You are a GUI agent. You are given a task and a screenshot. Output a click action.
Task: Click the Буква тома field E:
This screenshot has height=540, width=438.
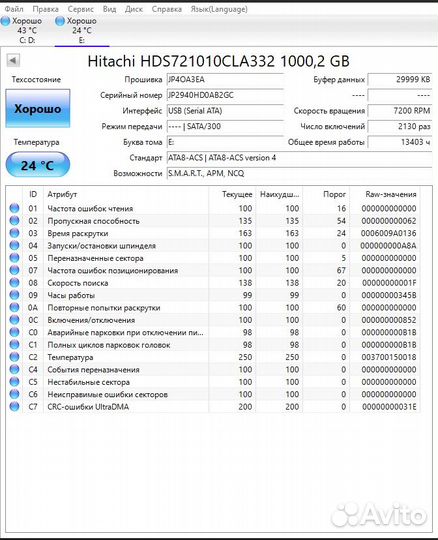coord(225,142)
